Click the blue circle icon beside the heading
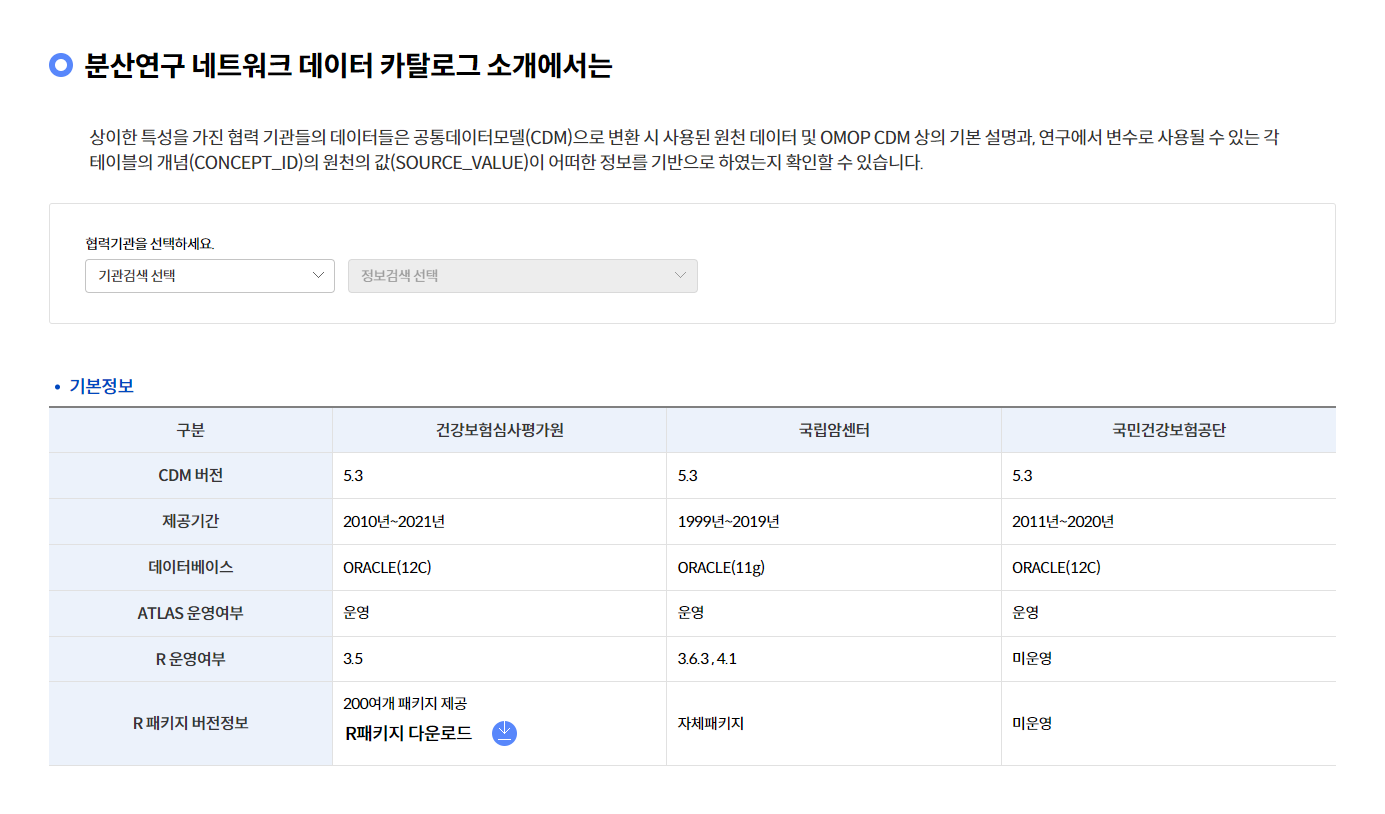The image size is (1385, 814). [61, 66]
